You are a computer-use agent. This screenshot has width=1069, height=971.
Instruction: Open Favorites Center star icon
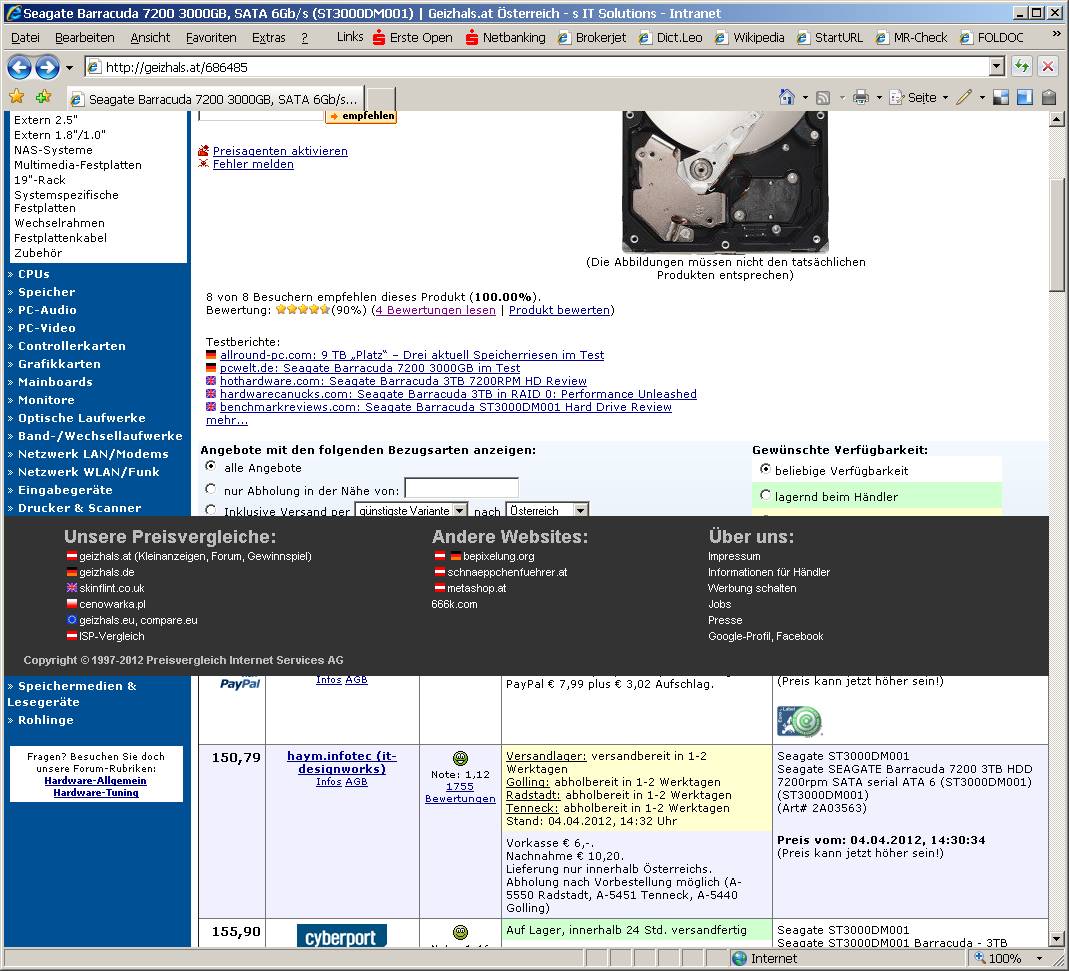(x=16, y=97)
